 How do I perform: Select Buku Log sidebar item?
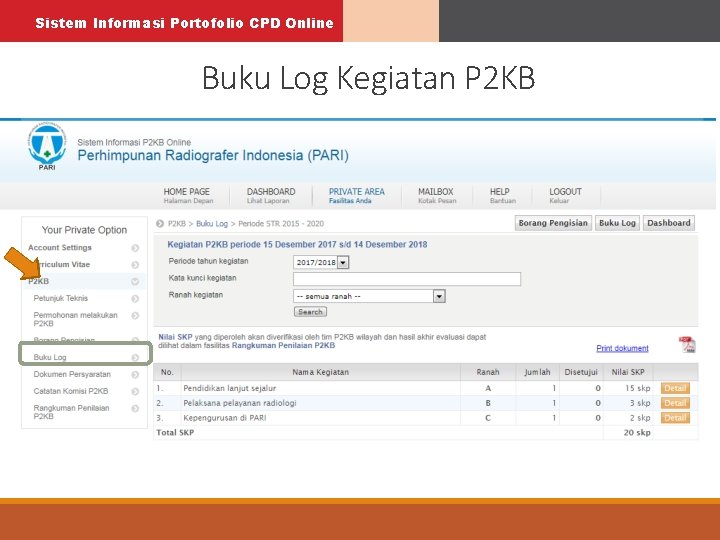[50, 357]
